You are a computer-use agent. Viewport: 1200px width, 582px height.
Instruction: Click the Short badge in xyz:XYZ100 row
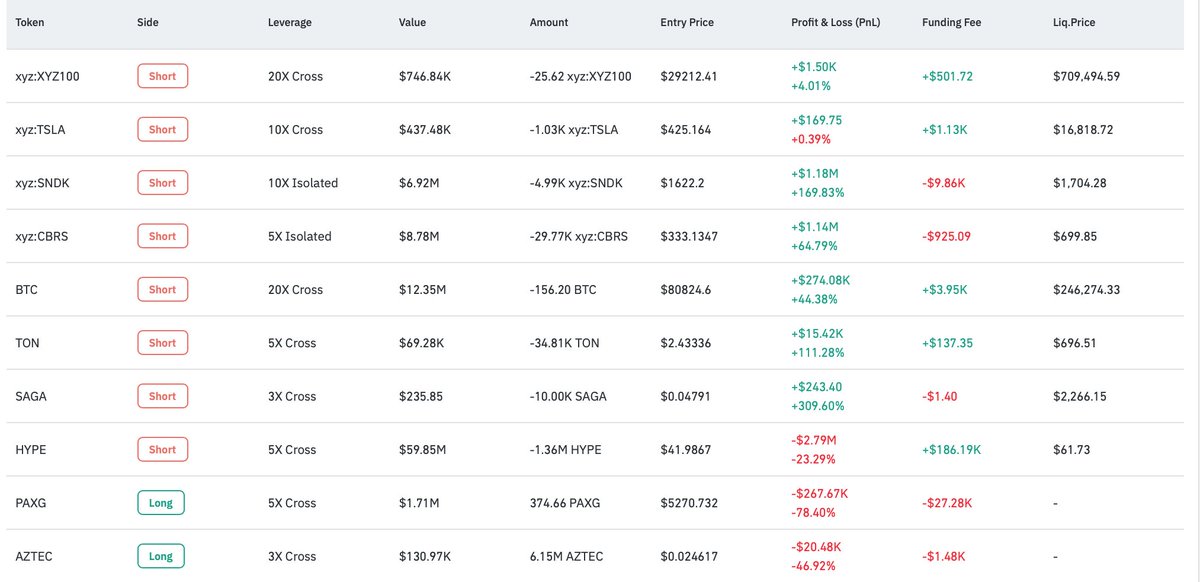click(x=162, y=76)
